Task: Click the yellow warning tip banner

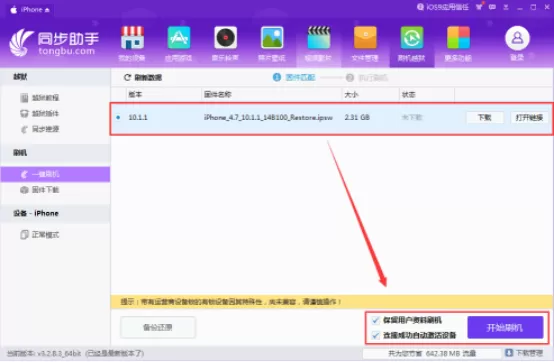Action: [x=332, y=302]
